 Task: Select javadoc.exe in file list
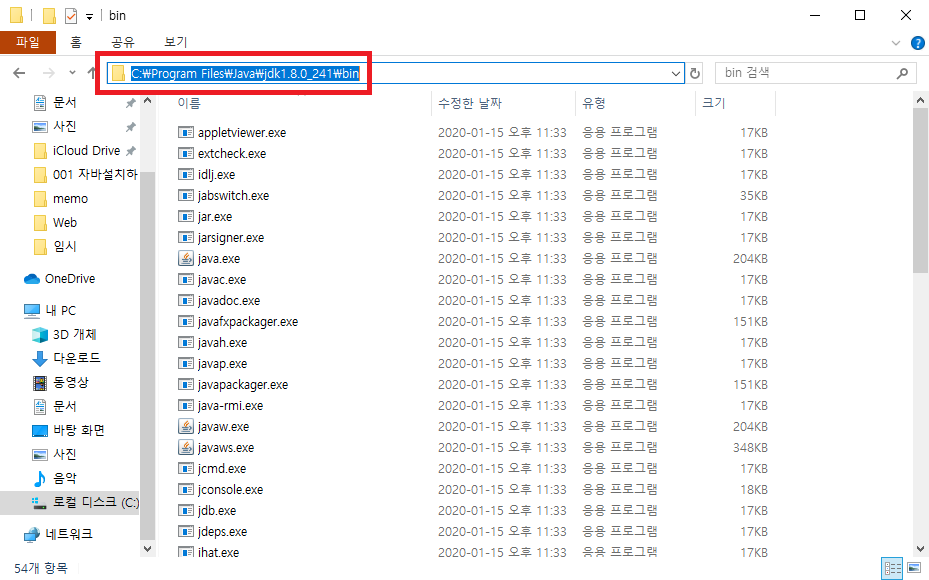(x=229, y=300)
